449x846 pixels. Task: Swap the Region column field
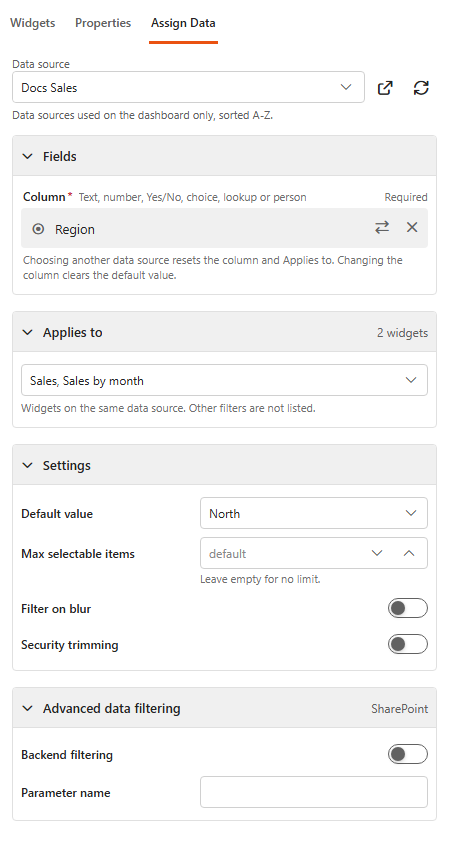tap(382, 228)
